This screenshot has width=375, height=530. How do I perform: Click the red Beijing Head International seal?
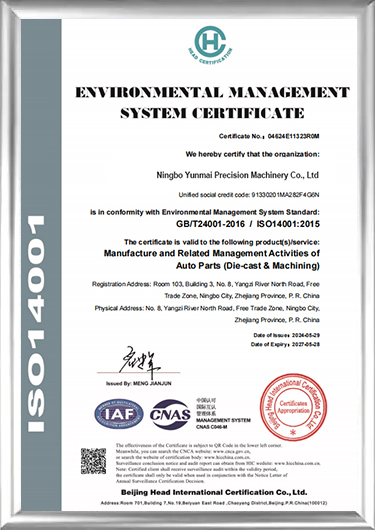(x=293, y=407)
